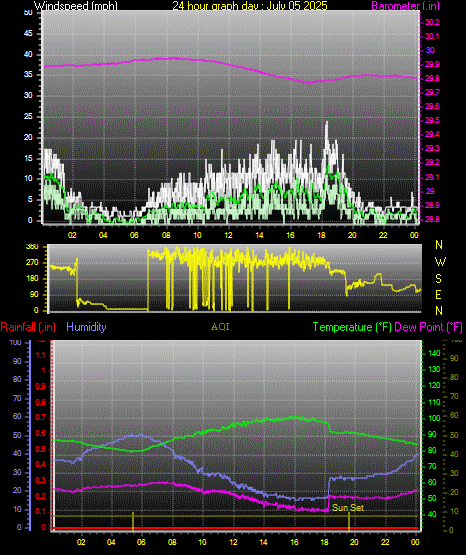Click the W compass direction label
The image size is (466, 555).
440,262
